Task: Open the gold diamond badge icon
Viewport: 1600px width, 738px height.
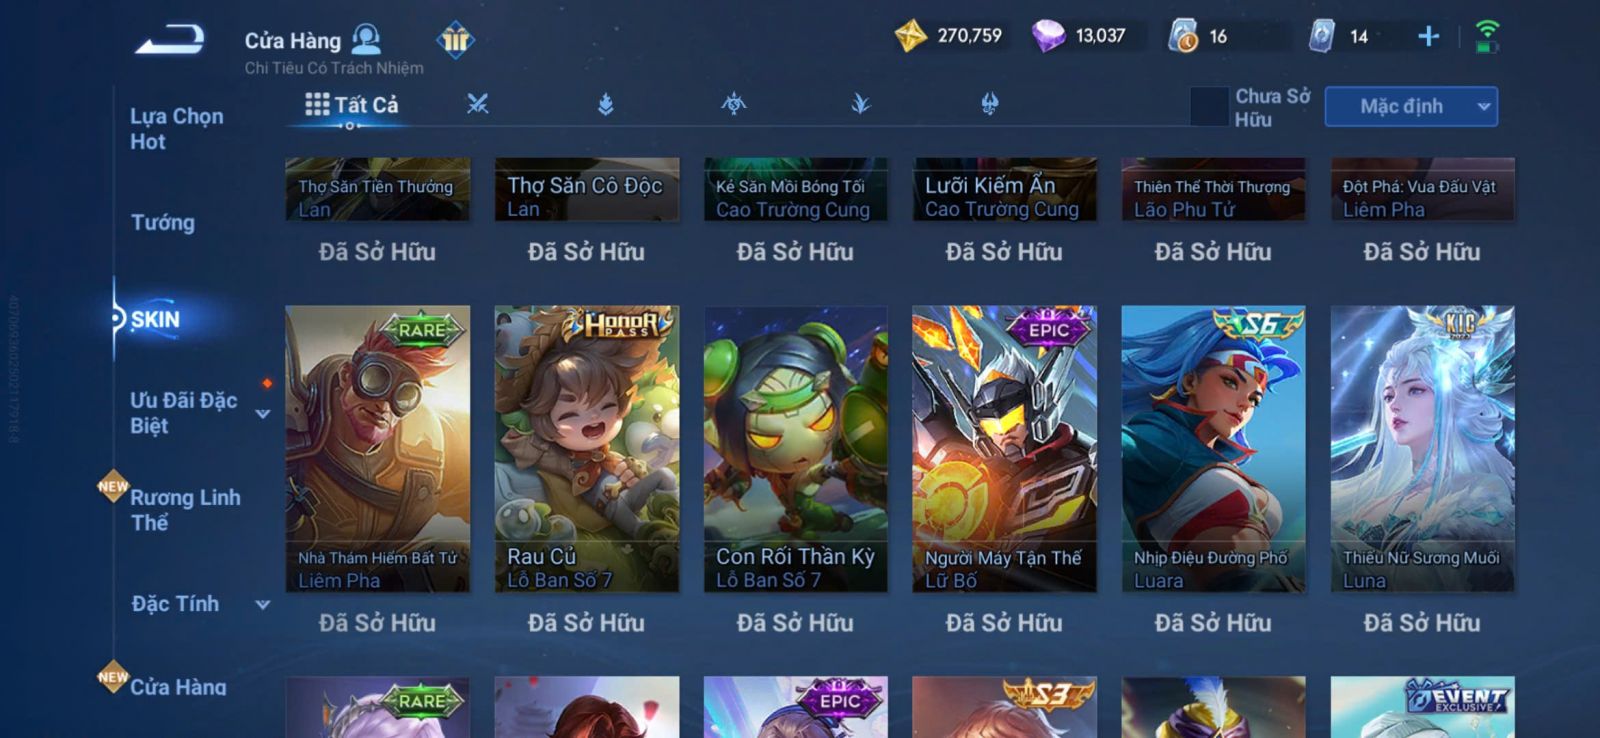Action: click(x=455, y=40)
